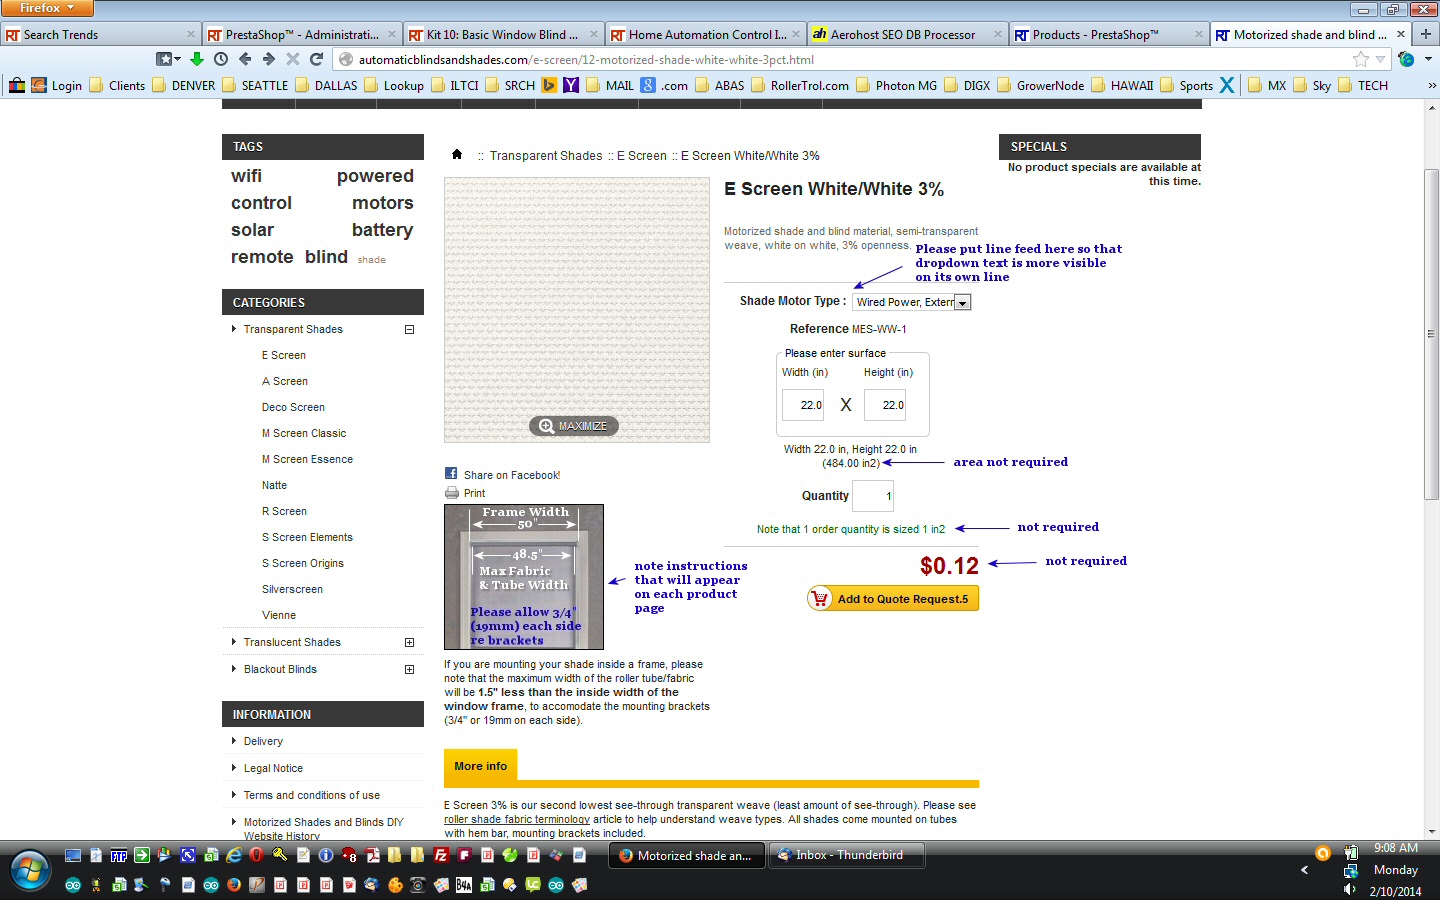Screen dimensions: 1440x900
Task: Open the roller shade fabric terminology link
Action: 516,819
